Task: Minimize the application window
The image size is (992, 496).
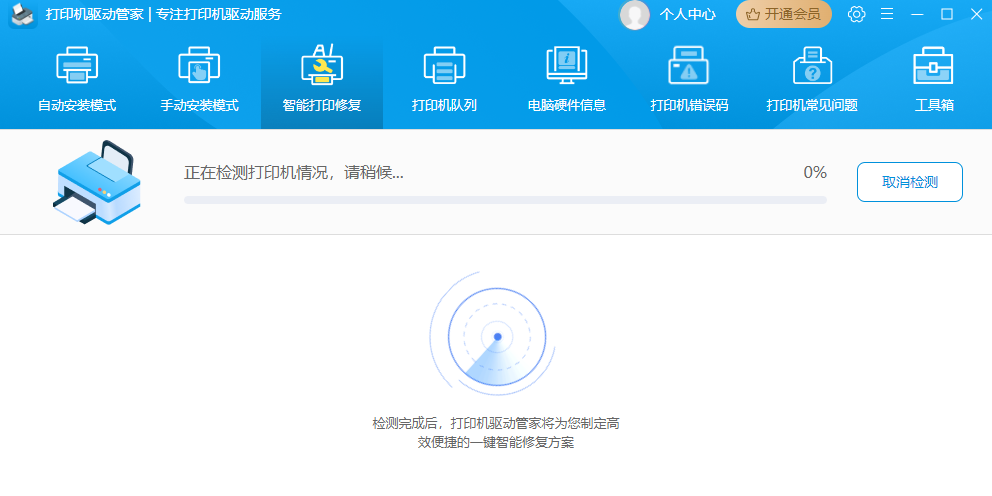Action: pyautogui.click(x=917, y=14)
